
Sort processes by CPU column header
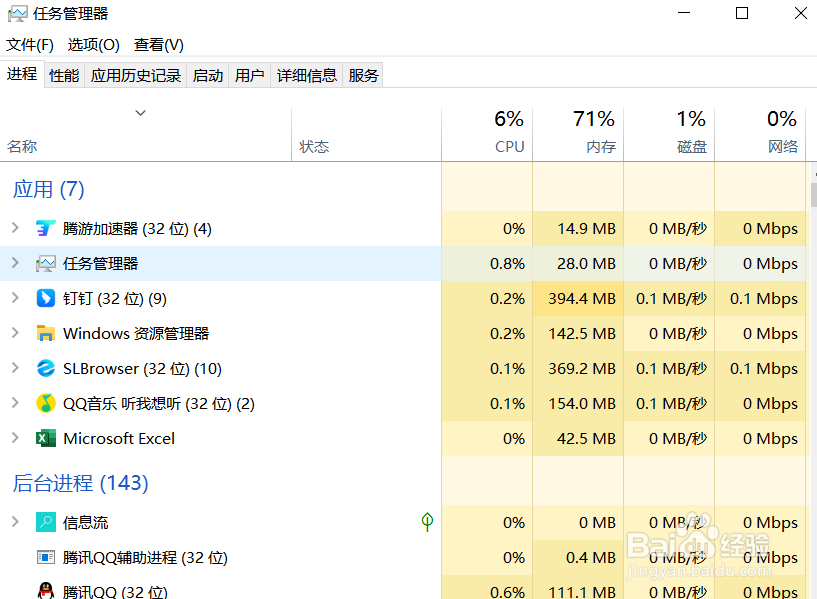487,134
